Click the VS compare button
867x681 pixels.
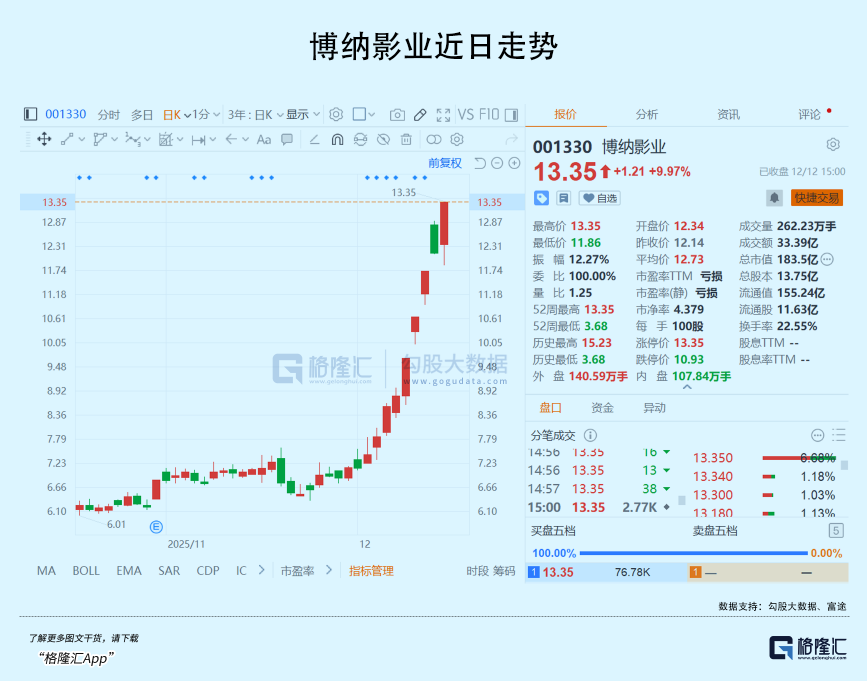pyautogui.click(x=466, y=114)
